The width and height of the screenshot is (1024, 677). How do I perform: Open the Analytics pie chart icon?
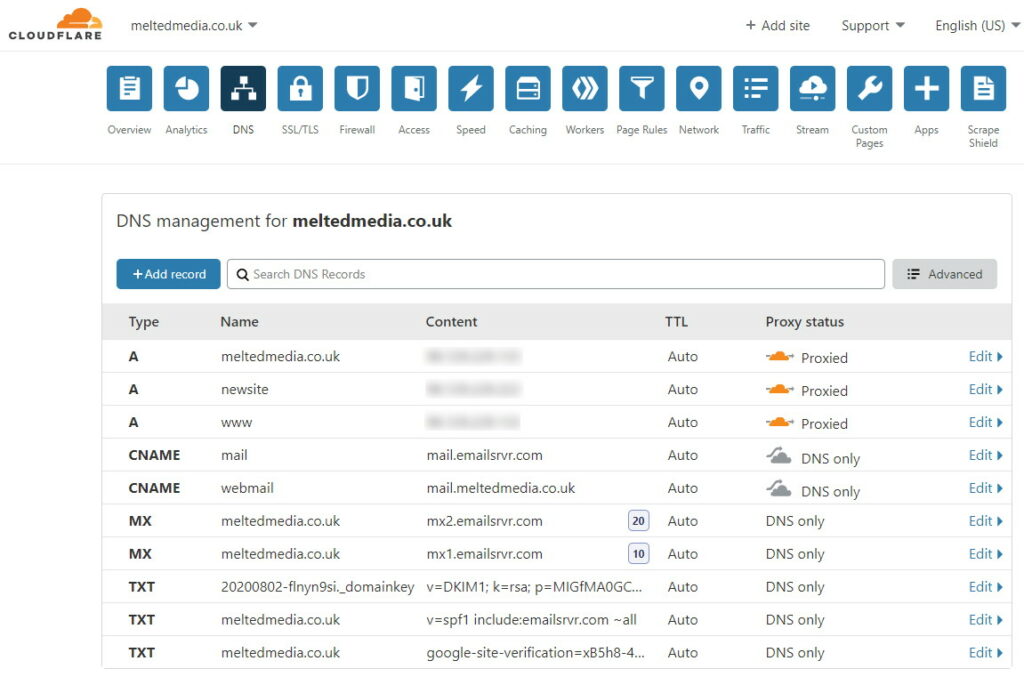[x=186, y=88]
